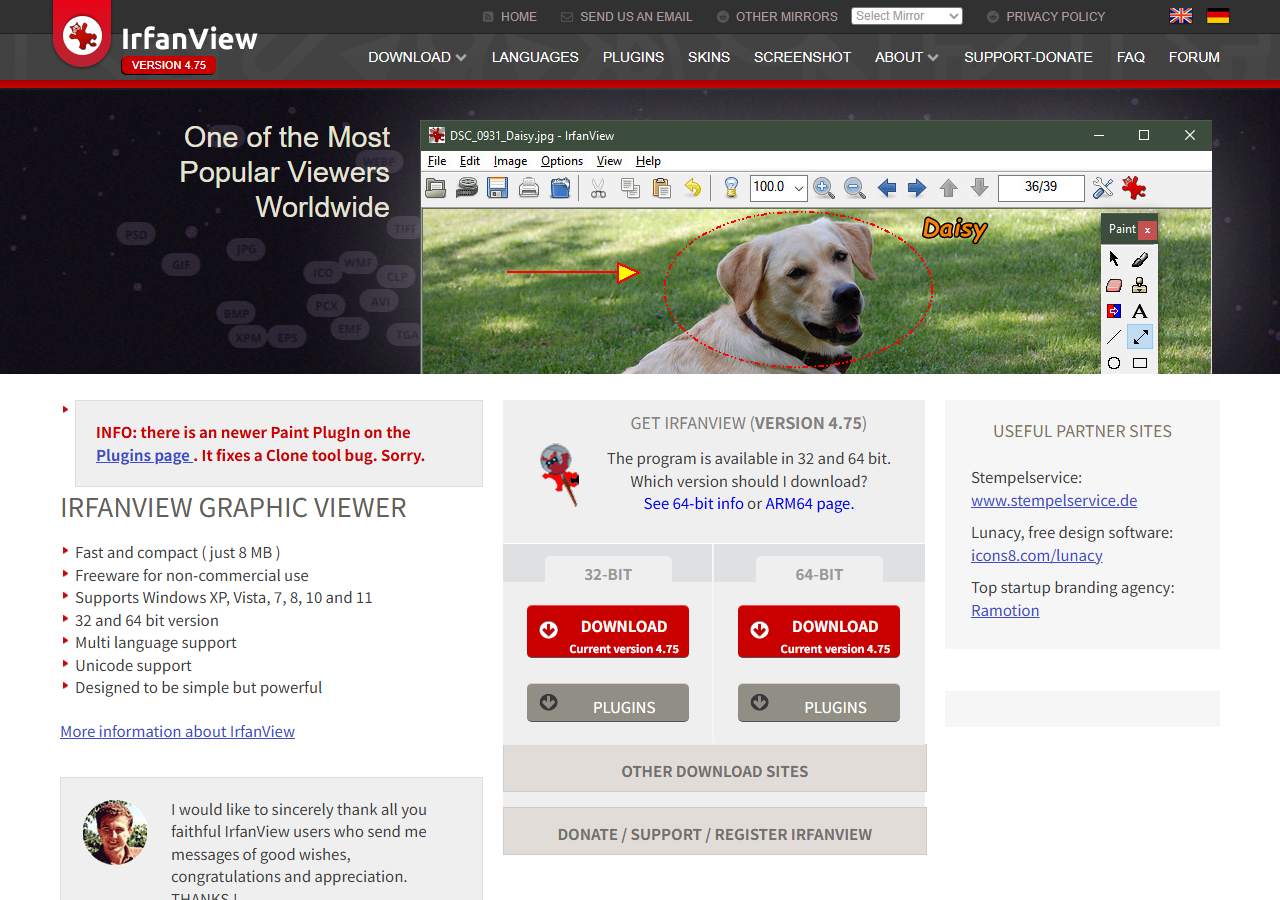Screen dimensions: 1280x900
Task: Click the light bulb info icon in banner
Action: click(x=731, y=187)
